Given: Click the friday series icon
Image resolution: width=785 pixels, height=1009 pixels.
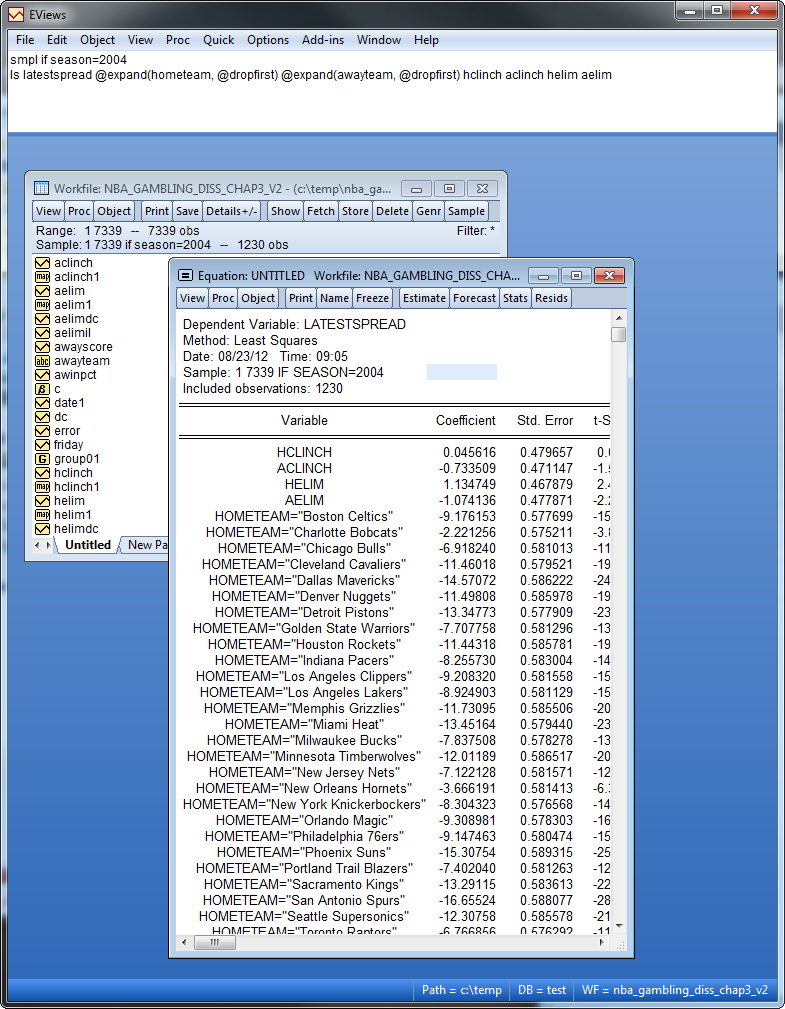Looking at the screenshot, I should click(x=42, y=445).
